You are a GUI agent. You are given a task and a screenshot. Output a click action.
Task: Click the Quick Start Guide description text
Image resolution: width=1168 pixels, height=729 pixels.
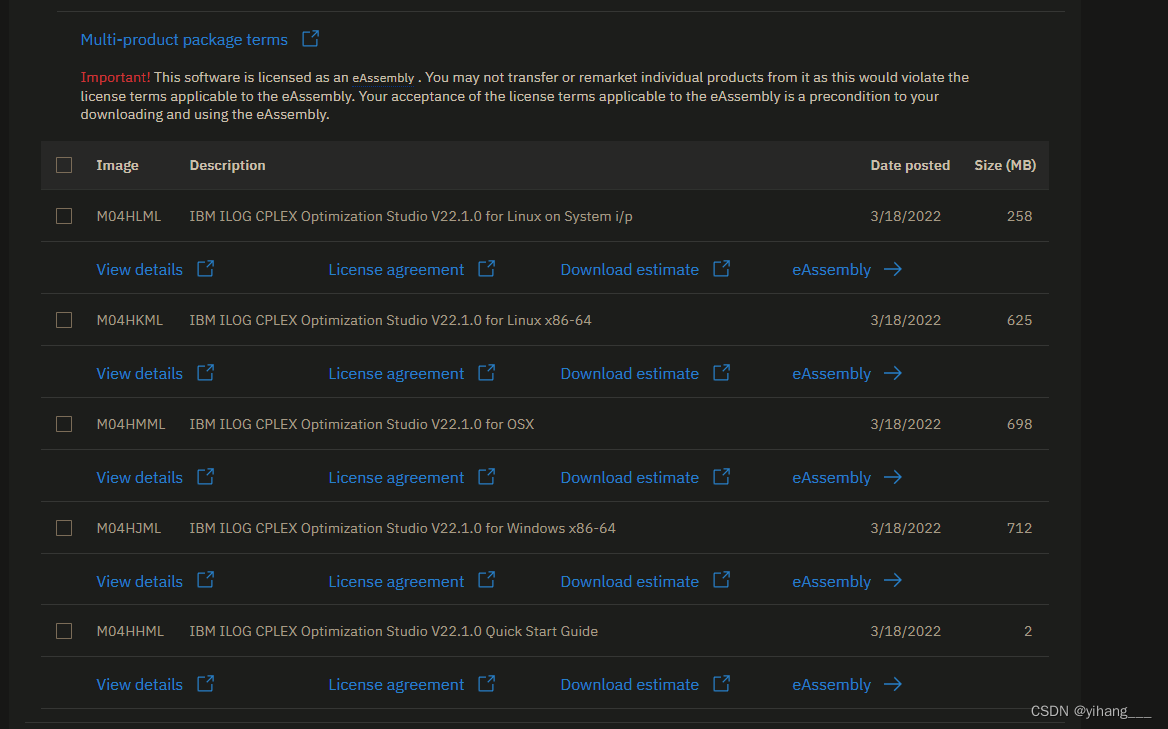393,631
